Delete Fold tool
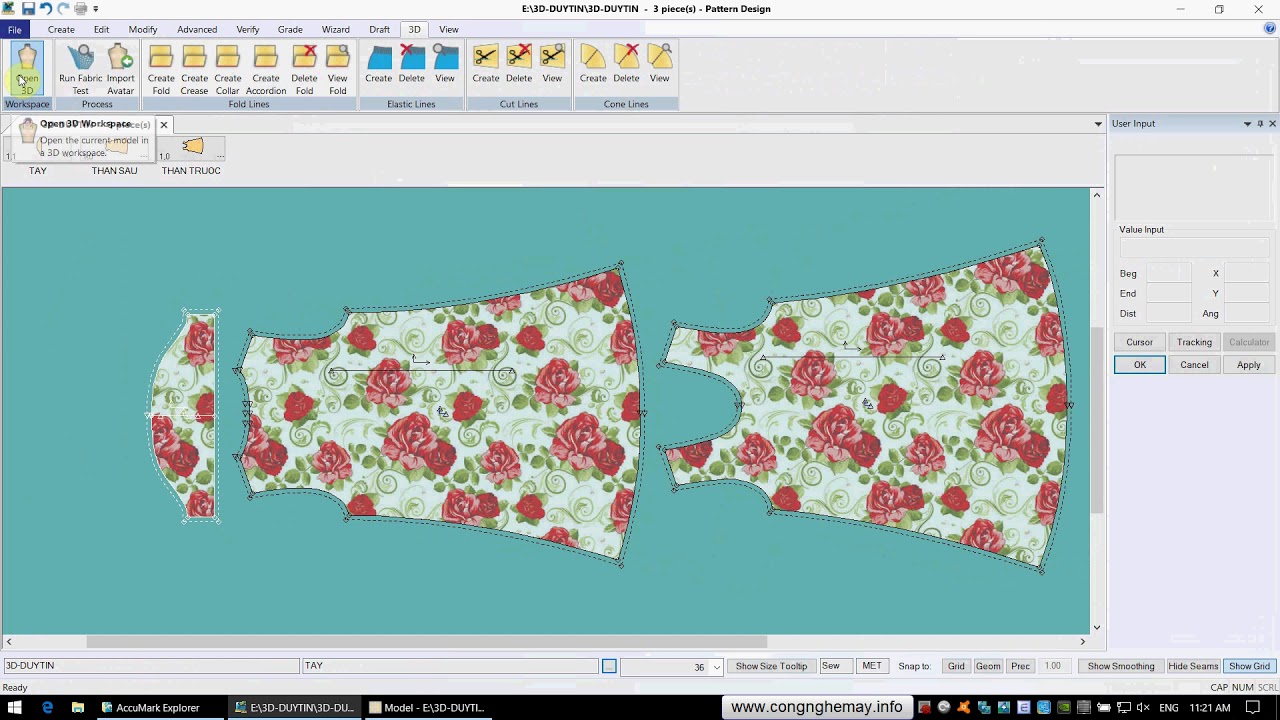Screen dimensions: 1280x720 (304, 69)
